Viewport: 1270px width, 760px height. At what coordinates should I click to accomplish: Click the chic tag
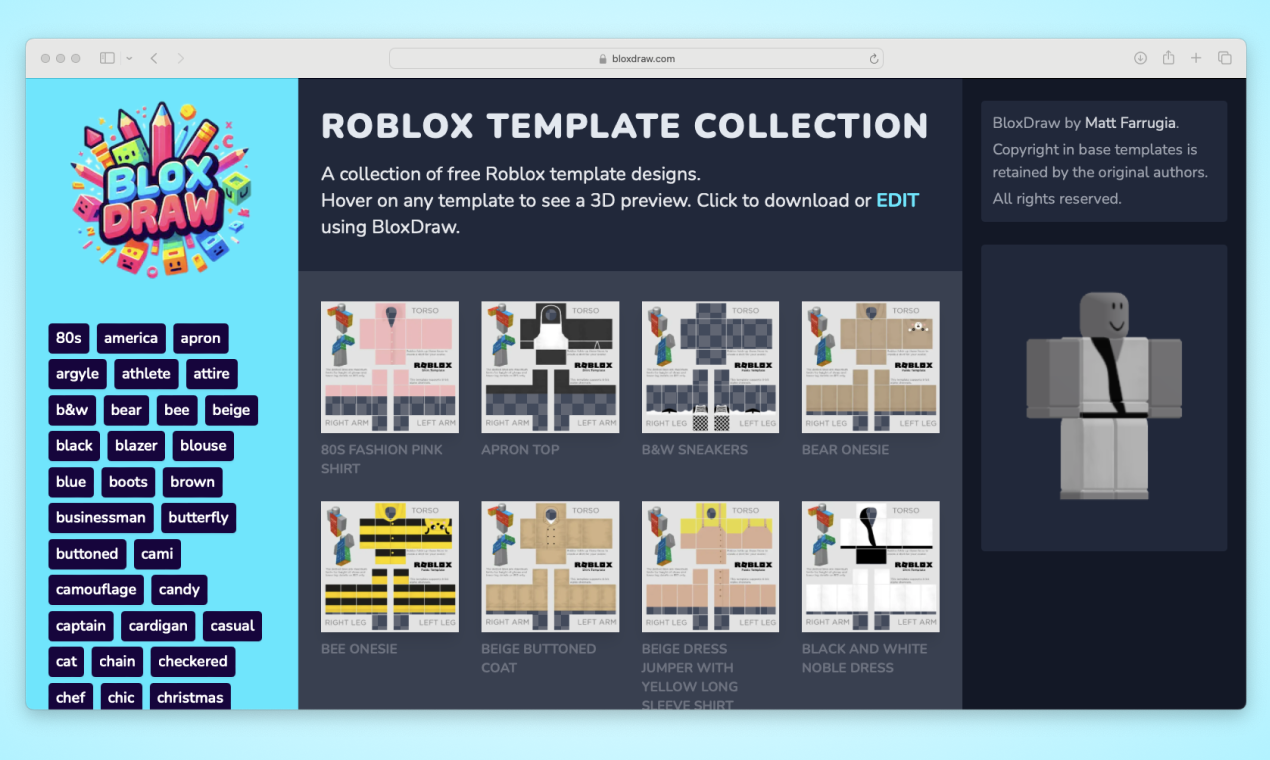[x=121, y=698]
